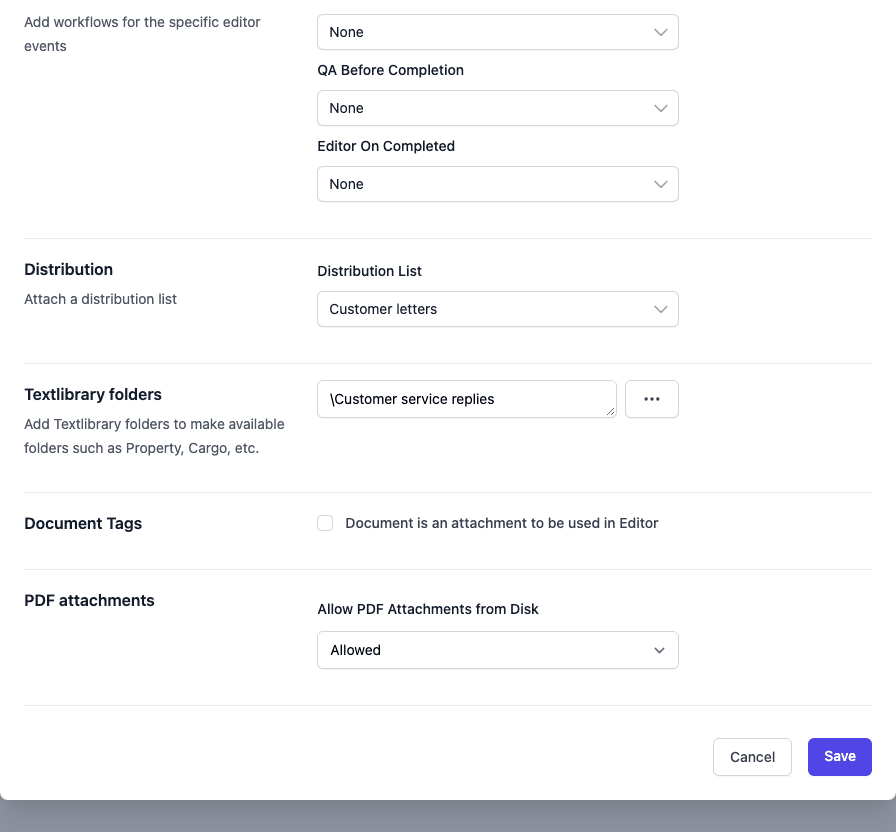896x832 pixels.
Task: Click the PDF attachments heading
Action: [89, 601]
